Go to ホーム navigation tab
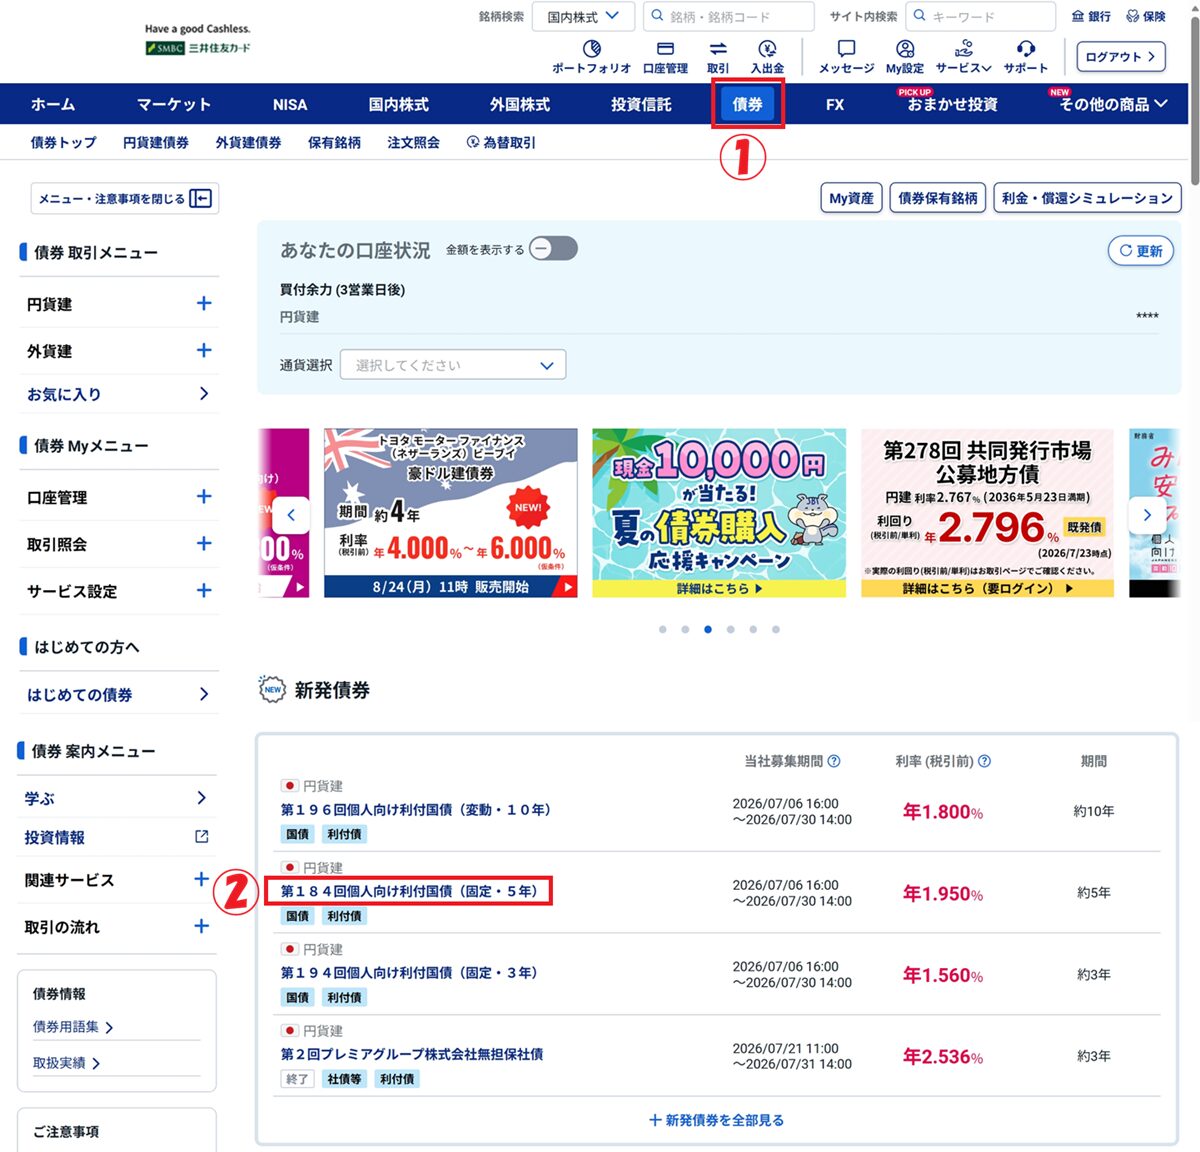 point(53,104)
